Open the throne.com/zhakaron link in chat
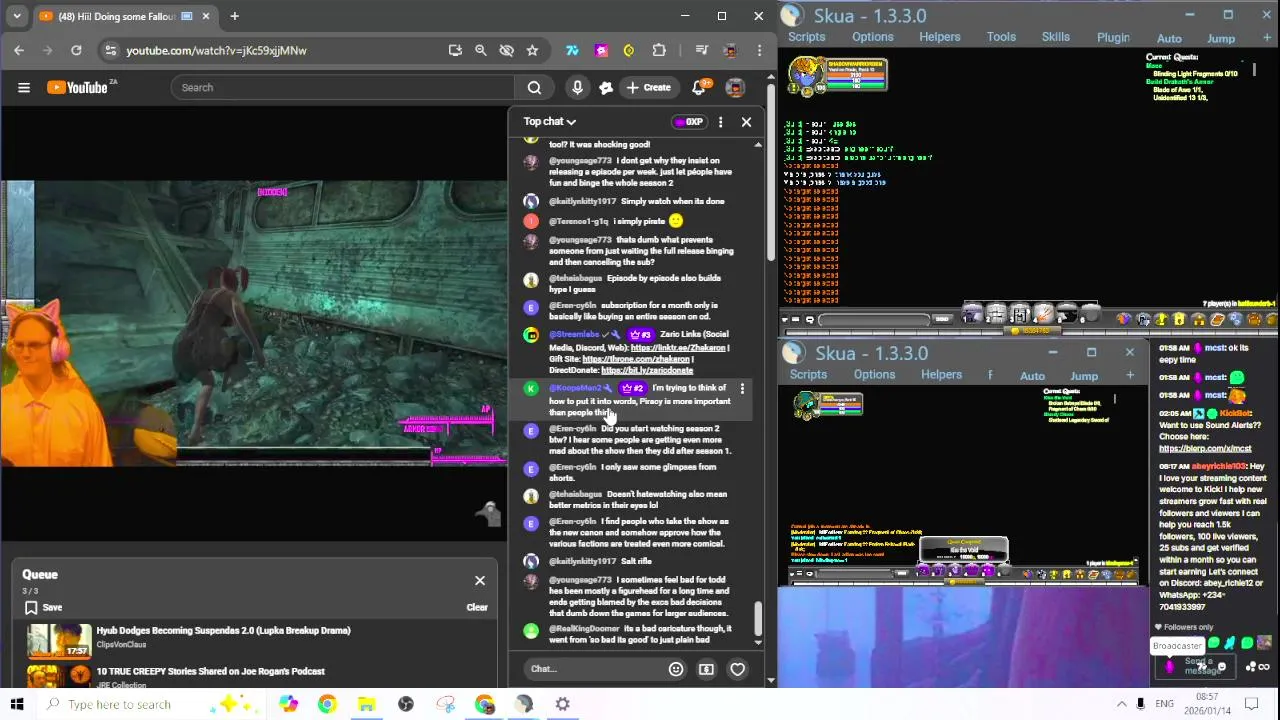The height and width of the screenshot is (720, 1280). (637, 359)
